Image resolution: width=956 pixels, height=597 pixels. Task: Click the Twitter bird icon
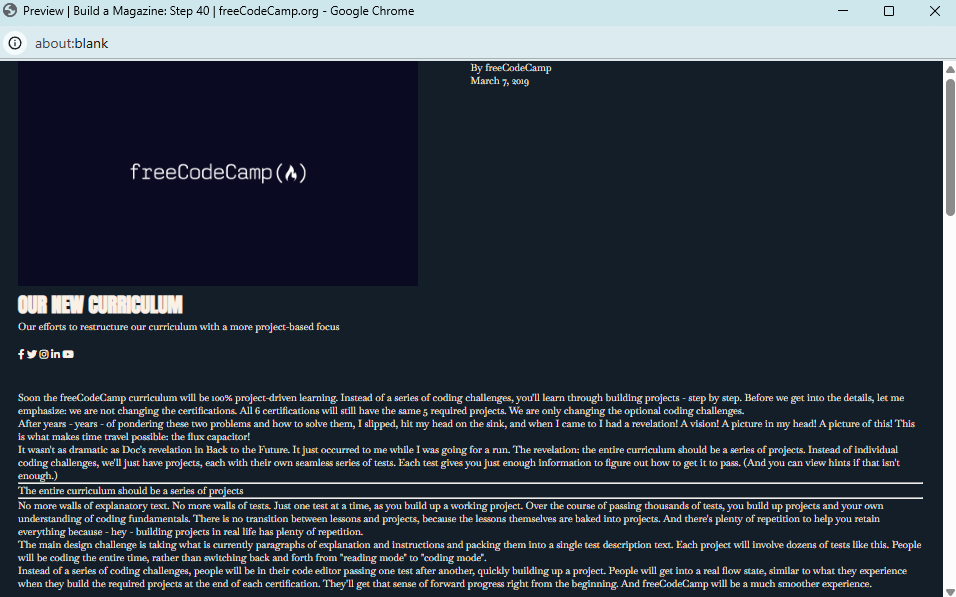tap(32, 354)
